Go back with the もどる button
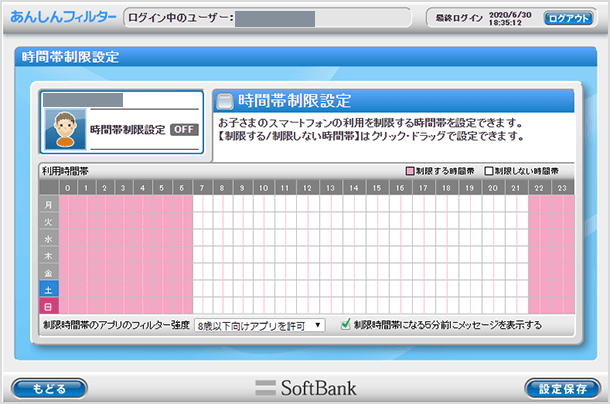This screenshot has height=404, width=610. tap(48, 387)
